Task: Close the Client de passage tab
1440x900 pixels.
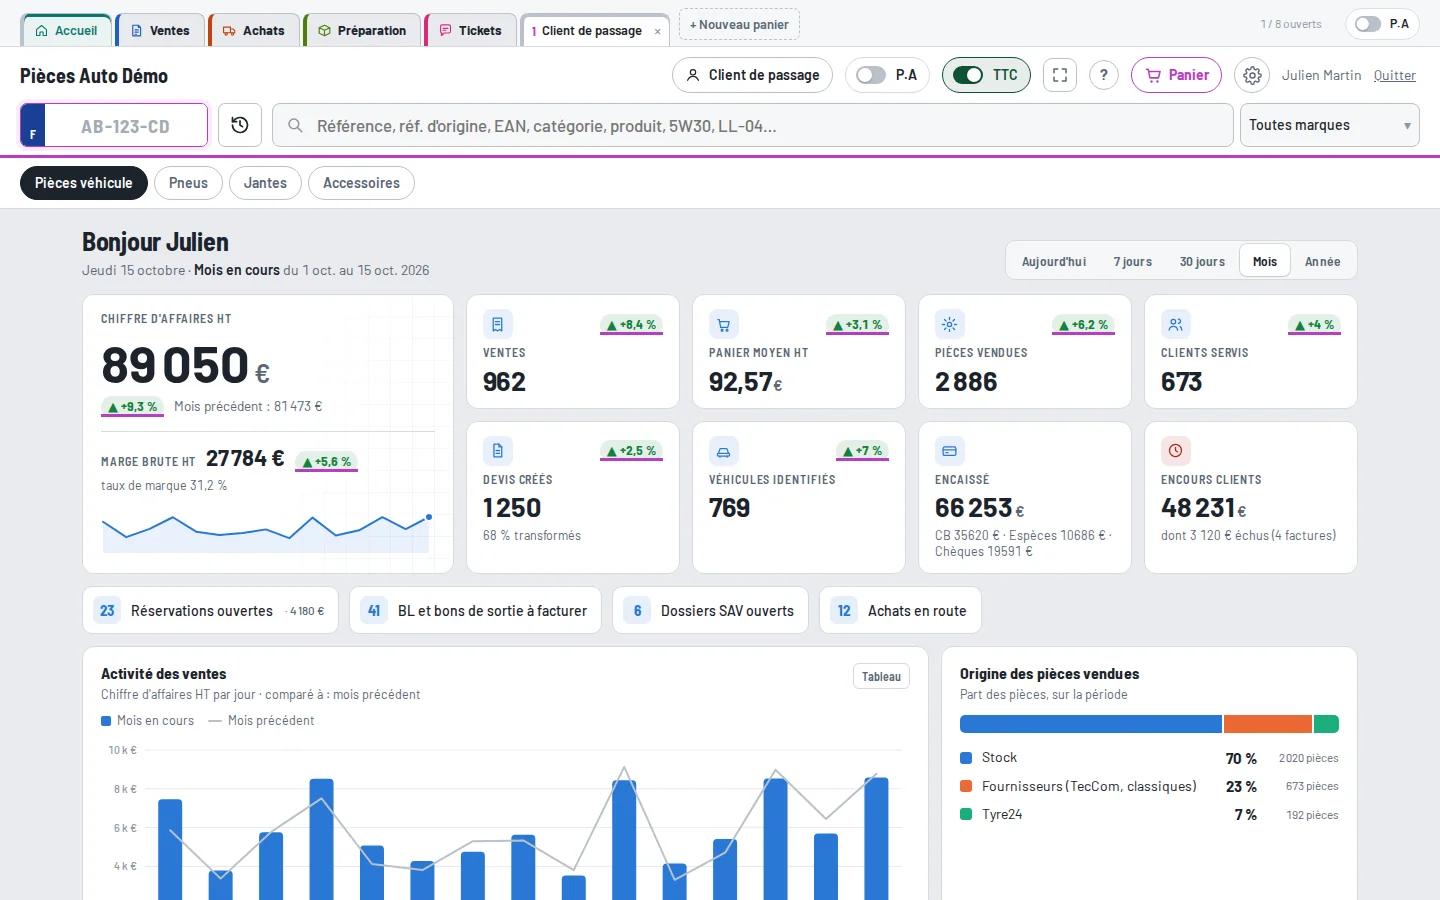Action: pyautogui.click(x=657, y=31)
